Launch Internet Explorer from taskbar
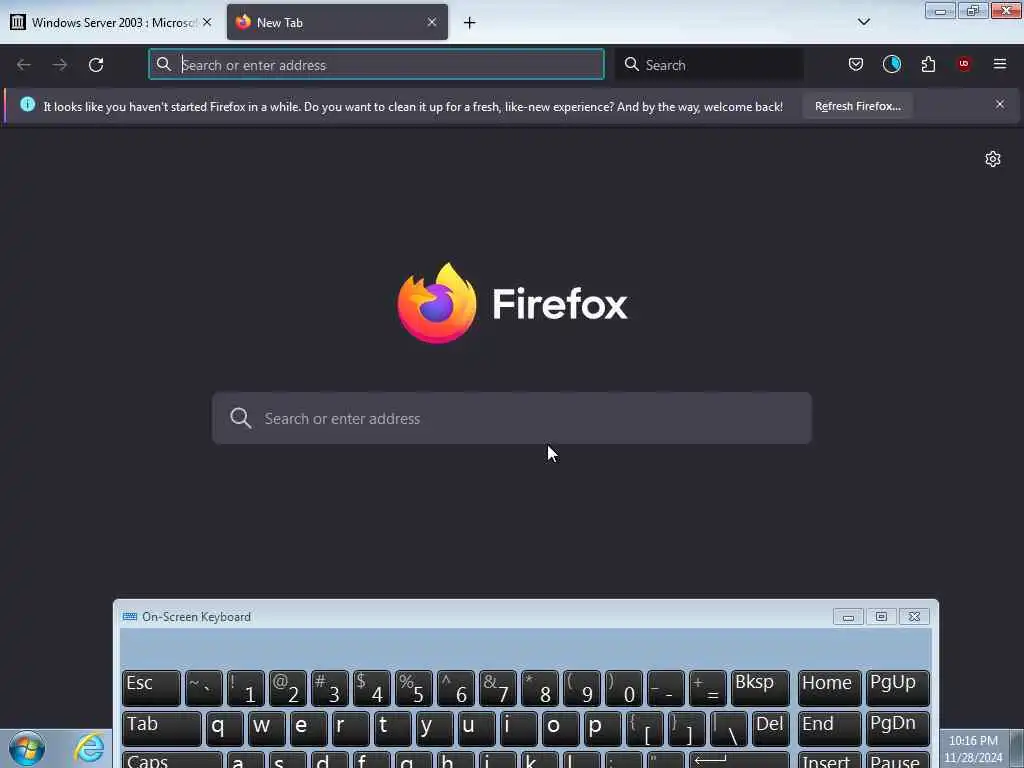This screenshot has width=1024, height=768. point(89,748)
